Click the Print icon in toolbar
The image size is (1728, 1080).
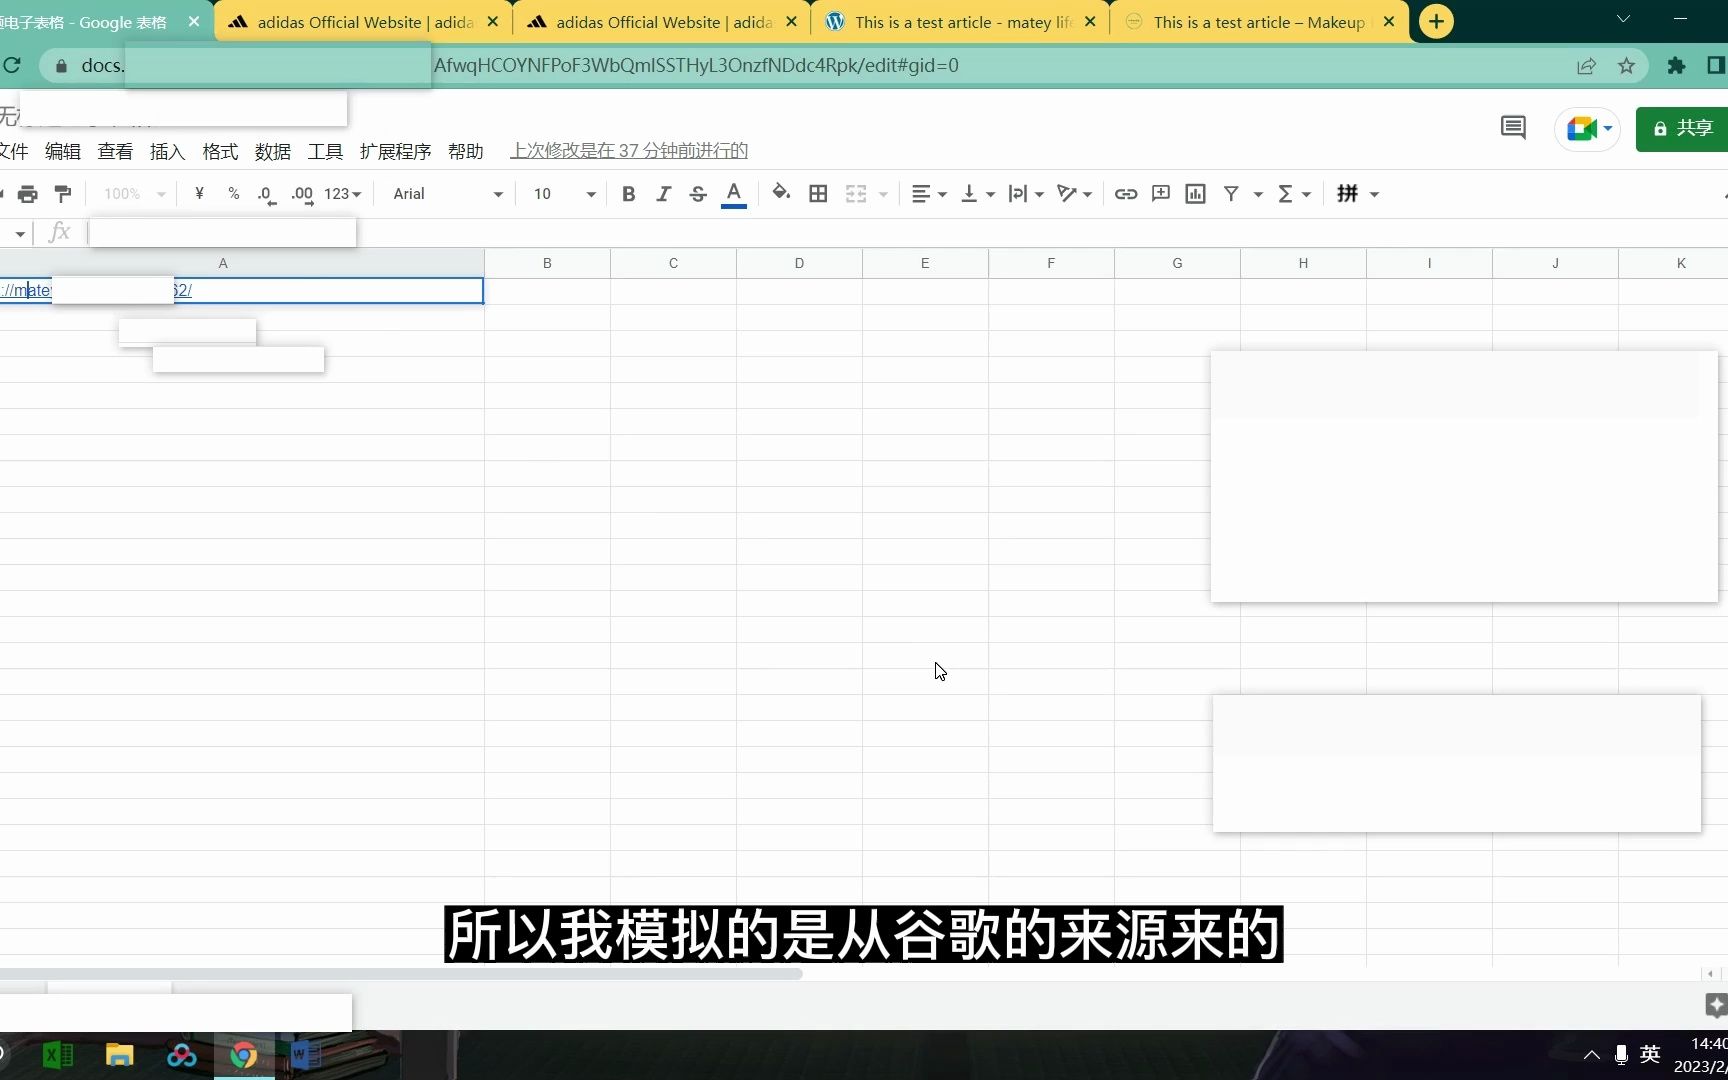[x=28, y=194]
